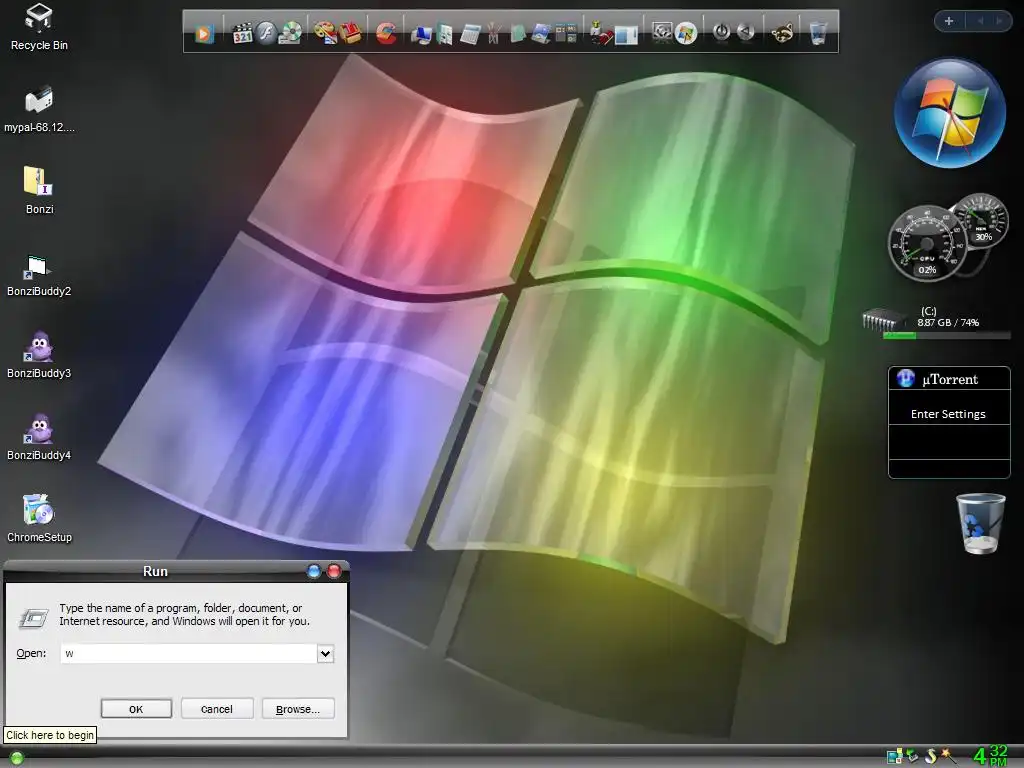The height and width of the screenshot is (768, 1024).
Task: Click the sidebar add gadget plus button
Action: (x=949, y=21)
